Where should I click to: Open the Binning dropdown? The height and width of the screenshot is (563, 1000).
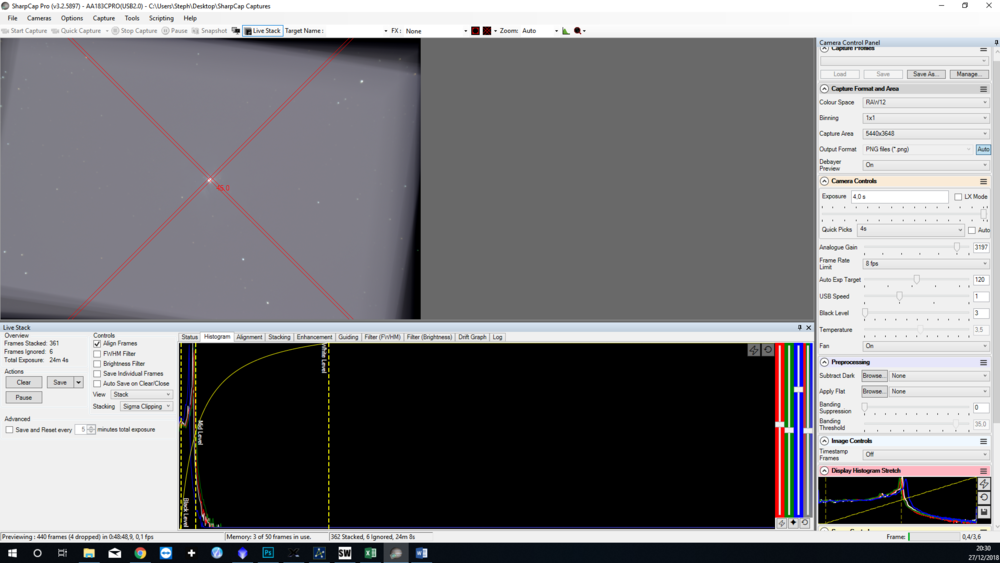pyautogui.click(x=925, y=118)
